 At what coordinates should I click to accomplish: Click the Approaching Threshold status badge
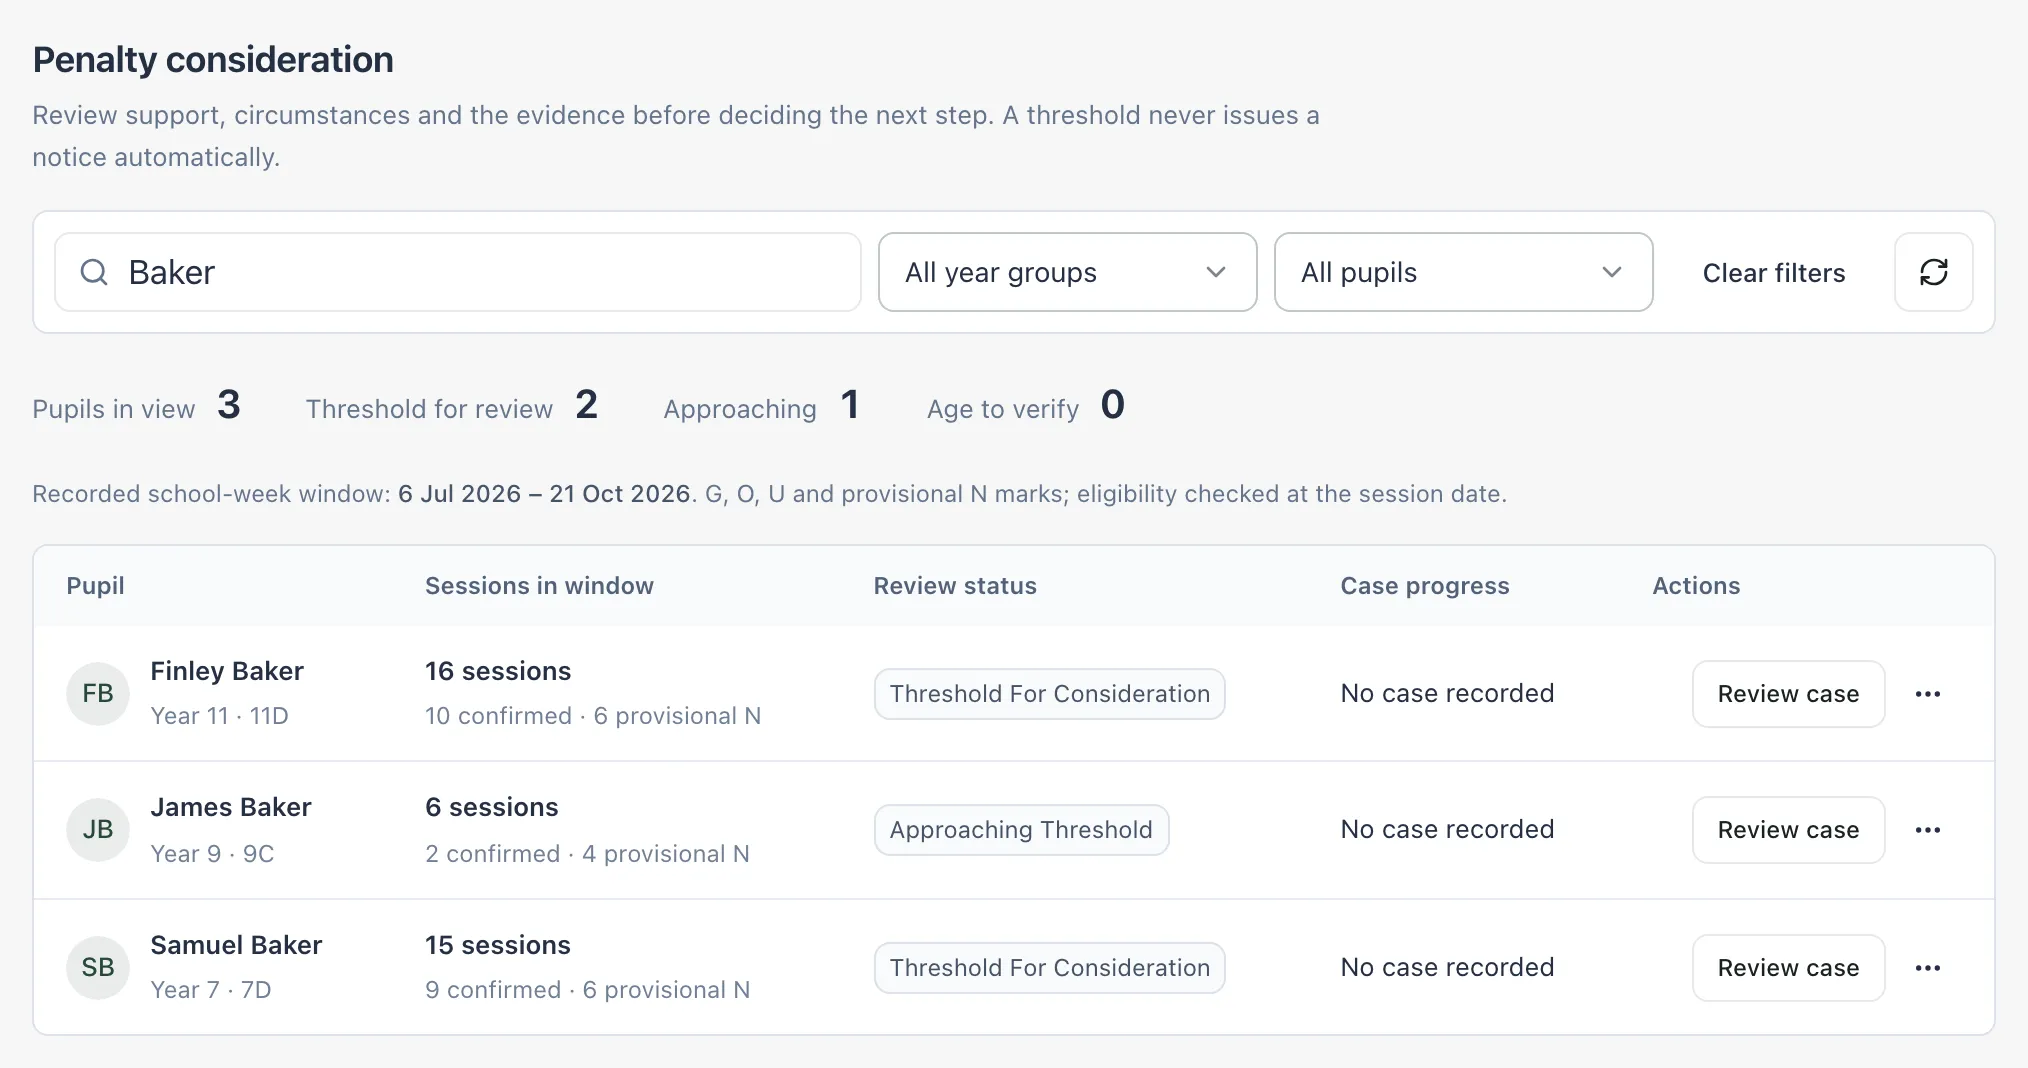1021,830
